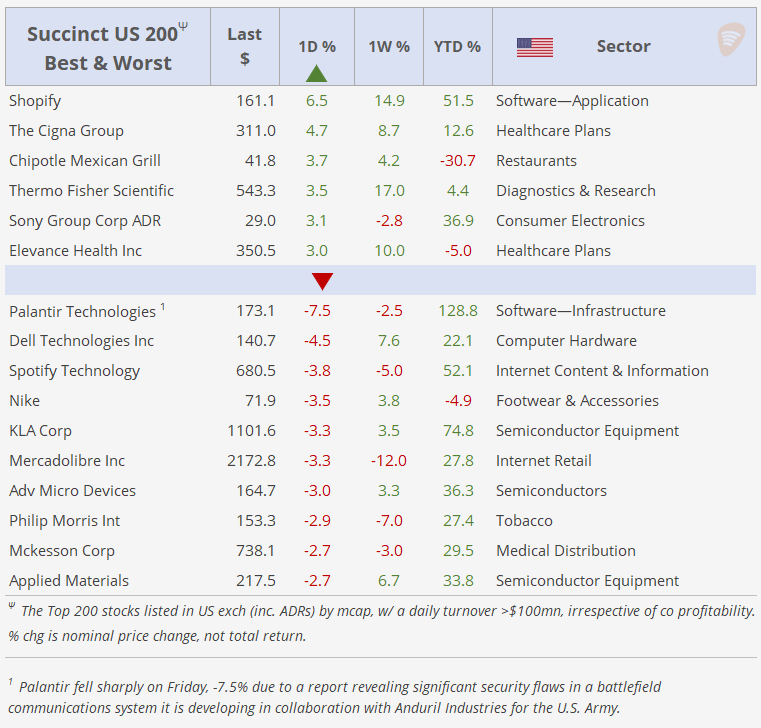Click 'Spotify Technology' row name
The width and height of the screenshot is (761, 728).
click(x=75, y=371)
